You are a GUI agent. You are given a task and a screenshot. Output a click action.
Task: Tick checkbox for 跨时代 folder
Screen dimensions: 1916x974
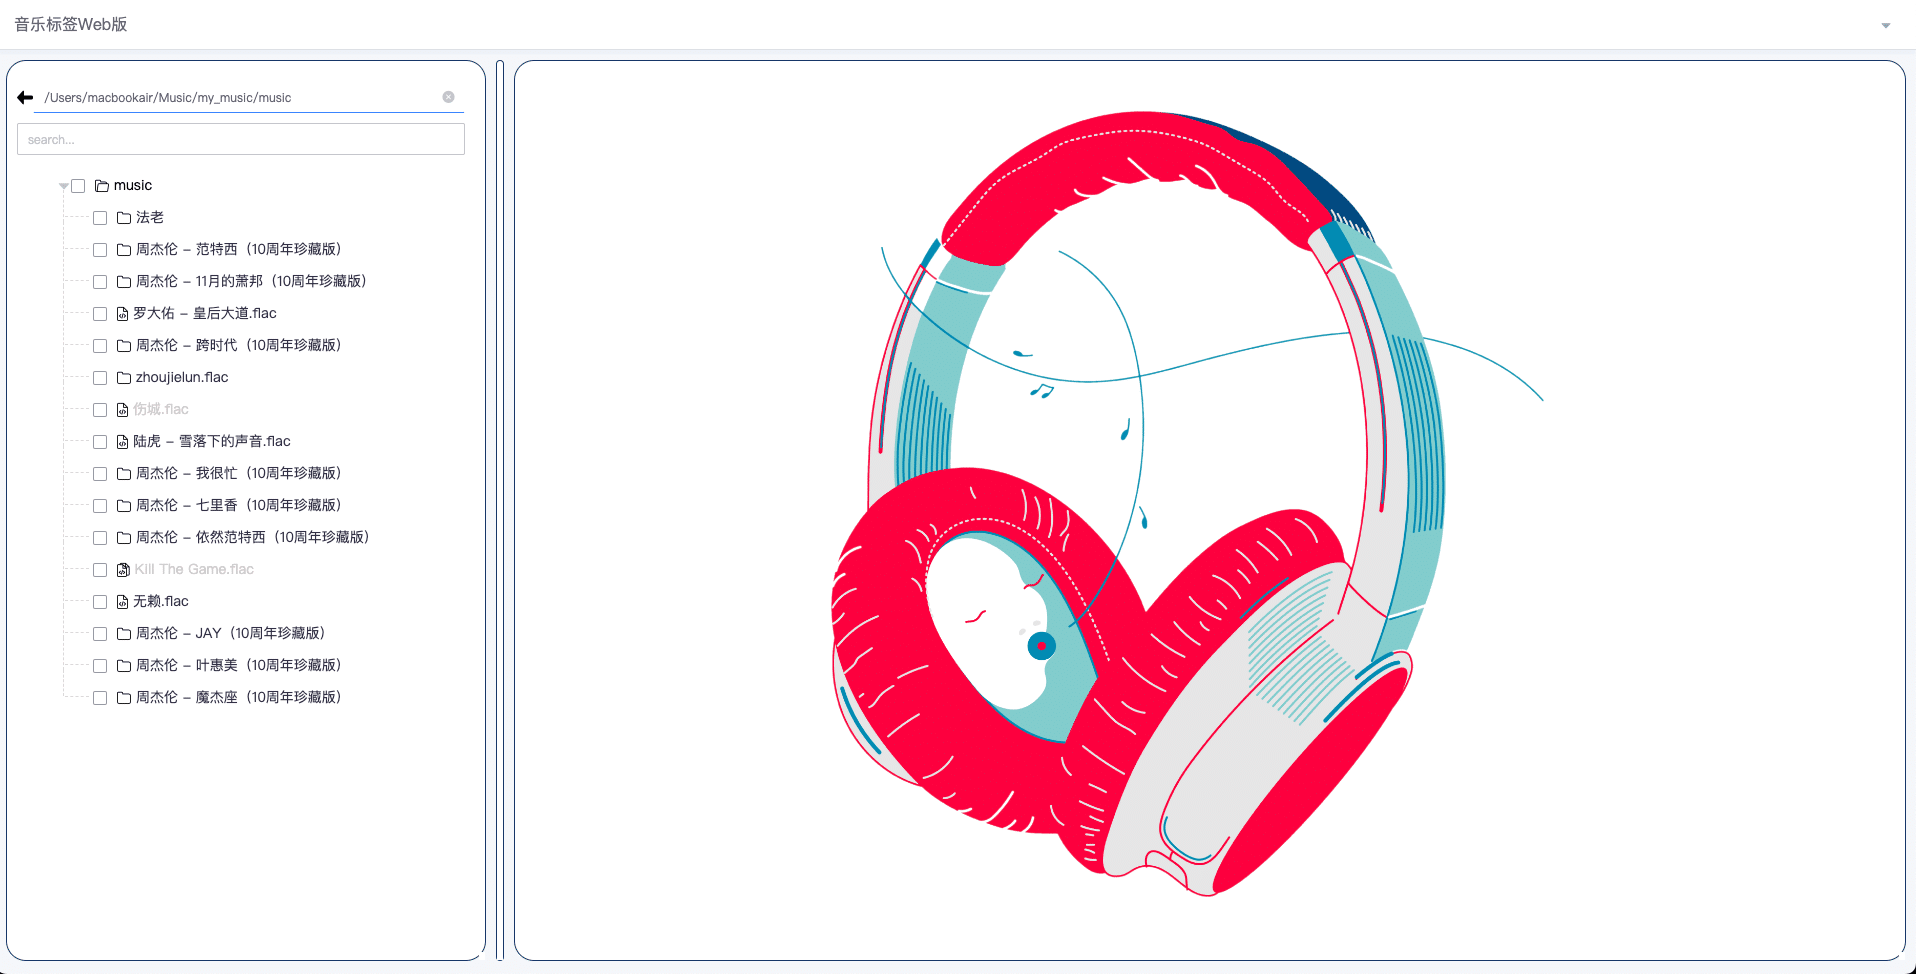point(100,346)
